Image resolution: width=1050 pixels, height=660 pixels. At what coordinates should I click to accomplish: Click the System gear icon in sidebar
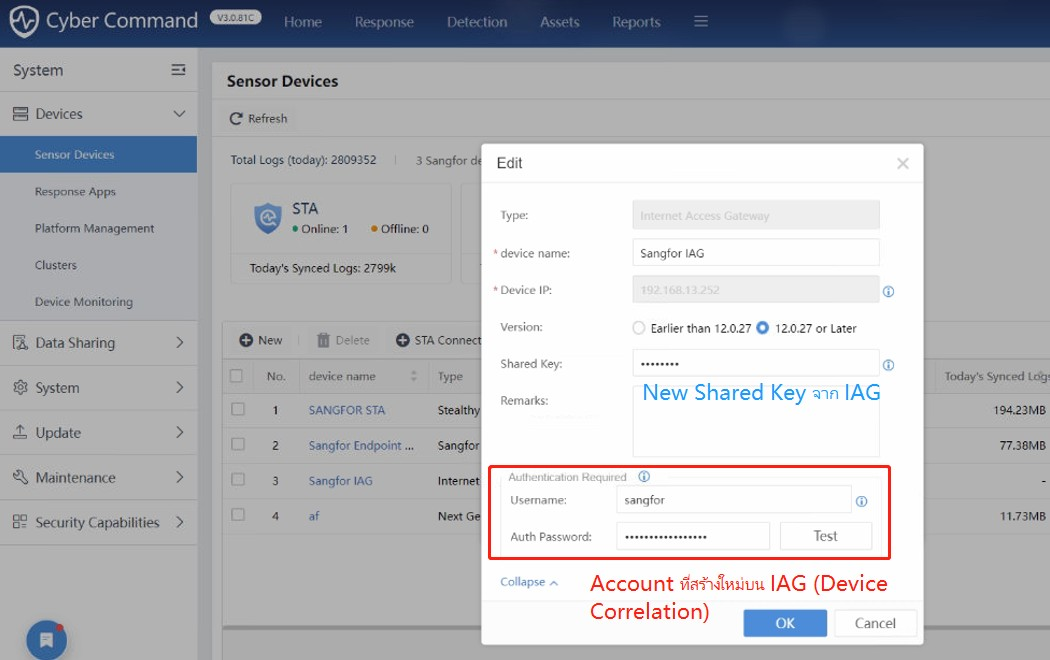pyautogui.click(x=21, y=388)
